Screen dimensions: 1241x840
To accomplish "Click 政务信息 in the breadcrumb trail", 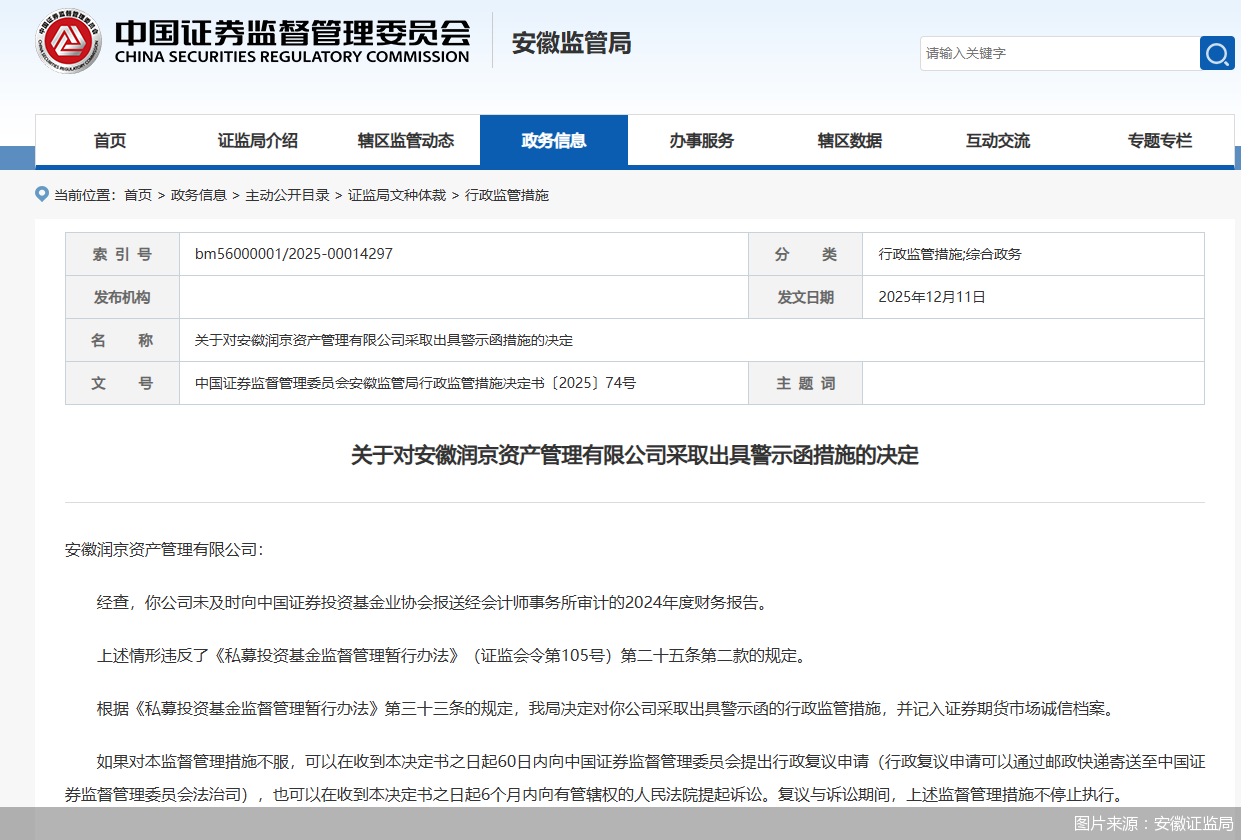I will coord(199,195).
